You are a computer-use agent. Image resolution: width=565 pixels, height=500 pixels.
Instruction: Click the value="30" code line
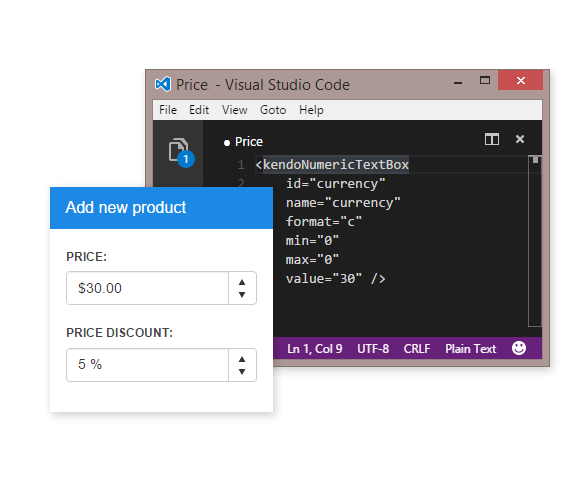[335, 279]
